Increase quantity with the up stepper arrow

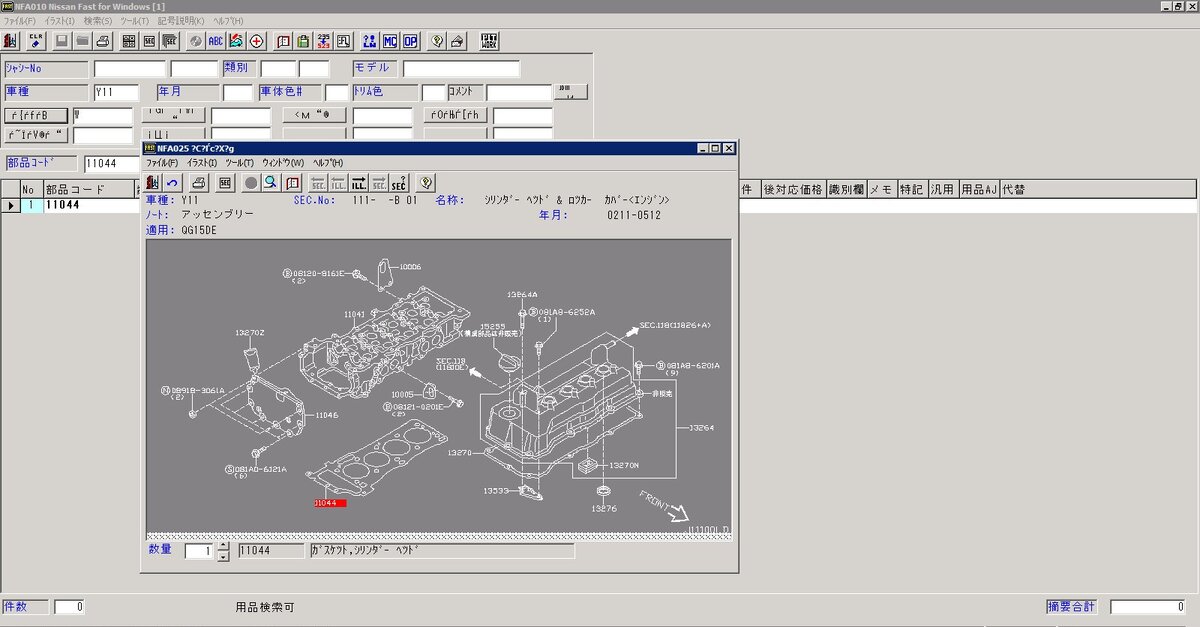pos(223,546)
